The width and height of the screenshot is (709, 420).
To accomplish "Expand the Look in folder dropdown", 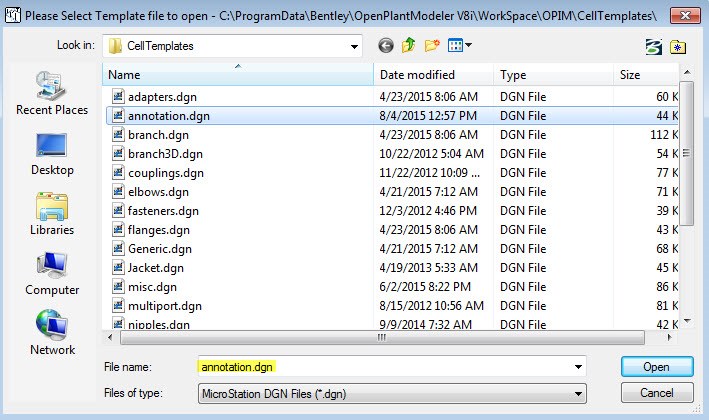I will tap(354, 46).
